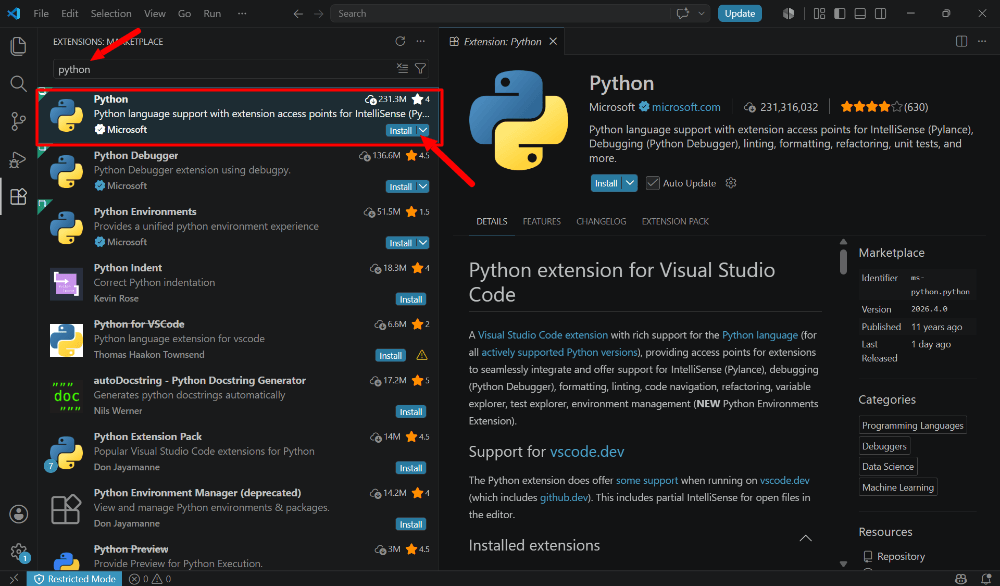Open Install dropdown for Python in list
The height and width of the screenshot is (586, 1000).
click(x=423, y=130)
